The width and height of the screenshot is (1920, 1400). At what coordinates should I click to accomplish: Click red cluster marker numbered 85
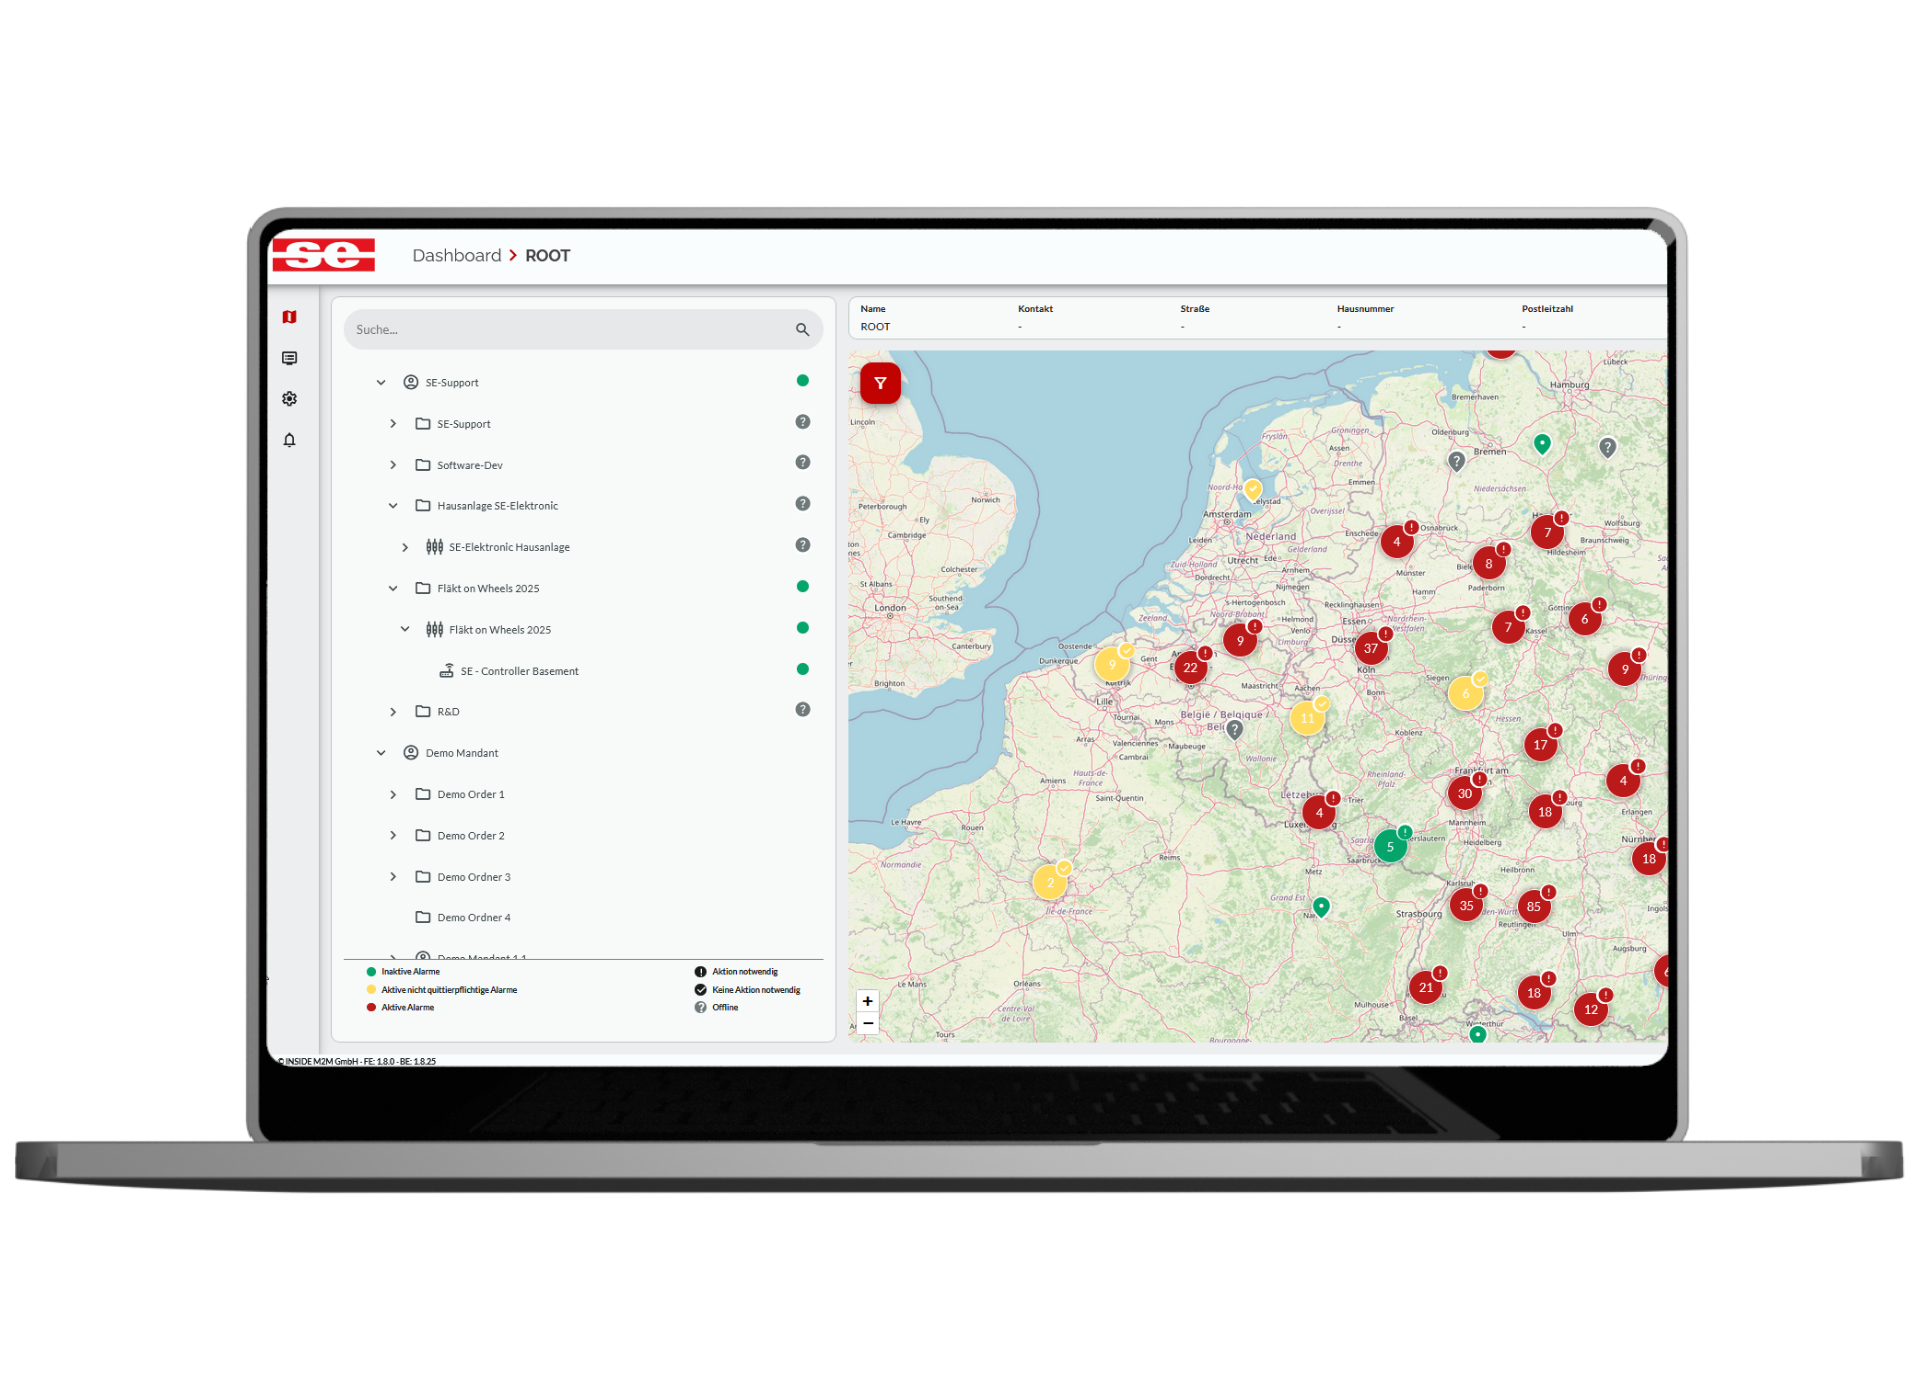coord(1533,907)
